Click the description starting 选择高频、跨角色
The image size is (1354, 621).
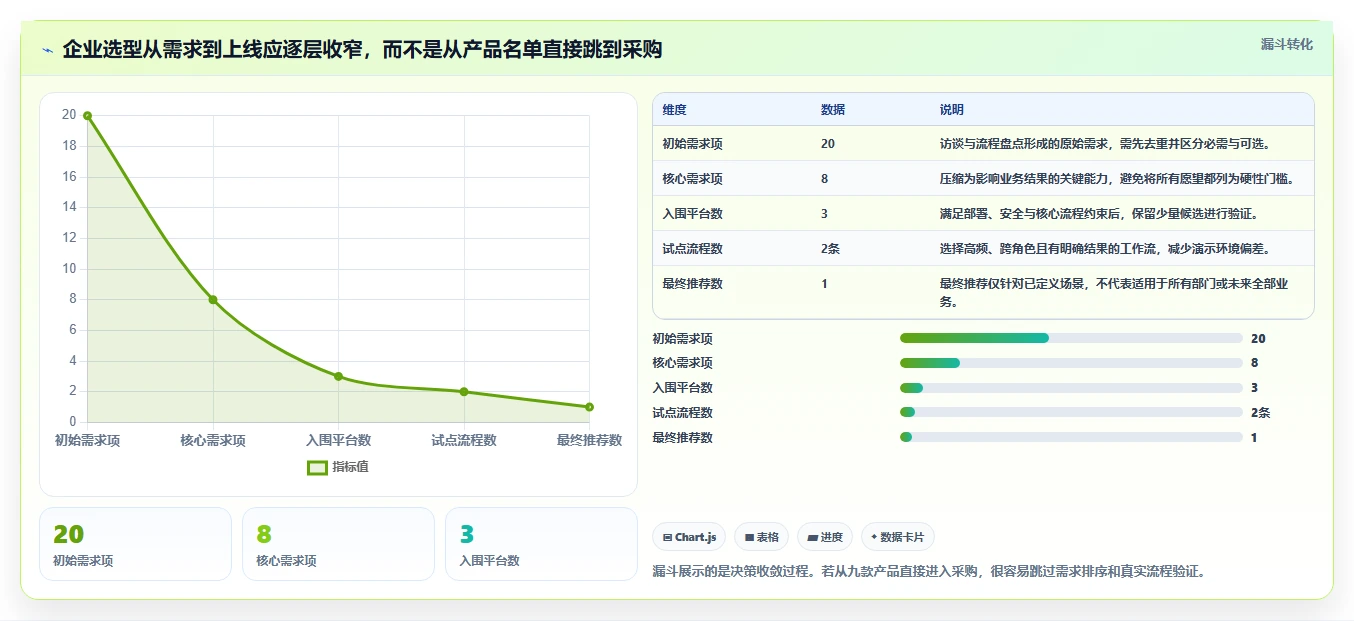pos(1105,249)
